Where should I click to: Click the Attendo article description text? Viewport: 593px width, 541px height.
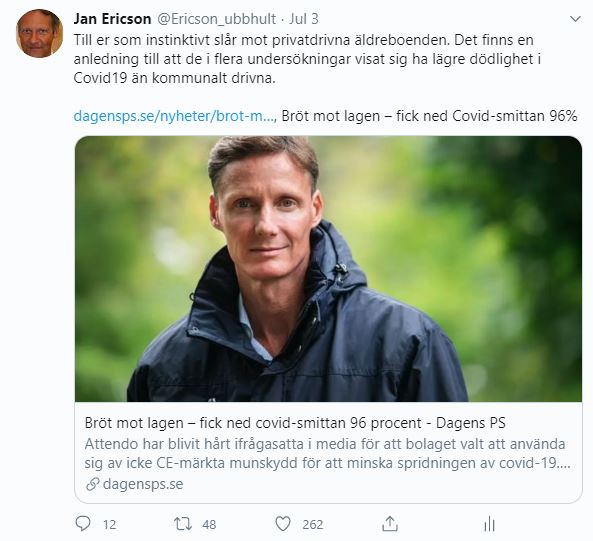click(x=328, y=453)
